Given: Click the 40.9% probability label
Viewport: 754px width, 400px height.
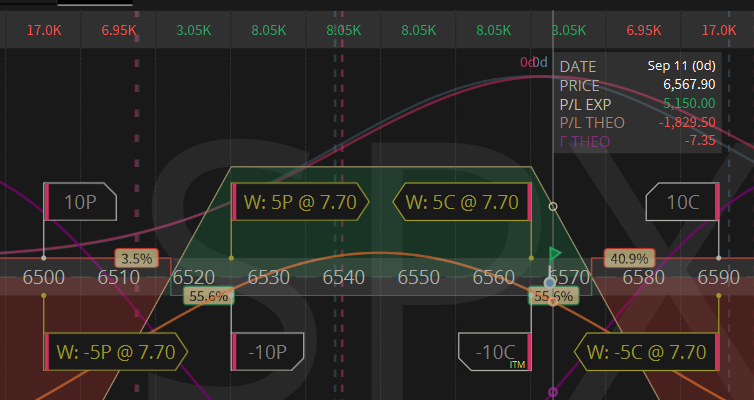Looking at the screenshot, I should [629, 259].
